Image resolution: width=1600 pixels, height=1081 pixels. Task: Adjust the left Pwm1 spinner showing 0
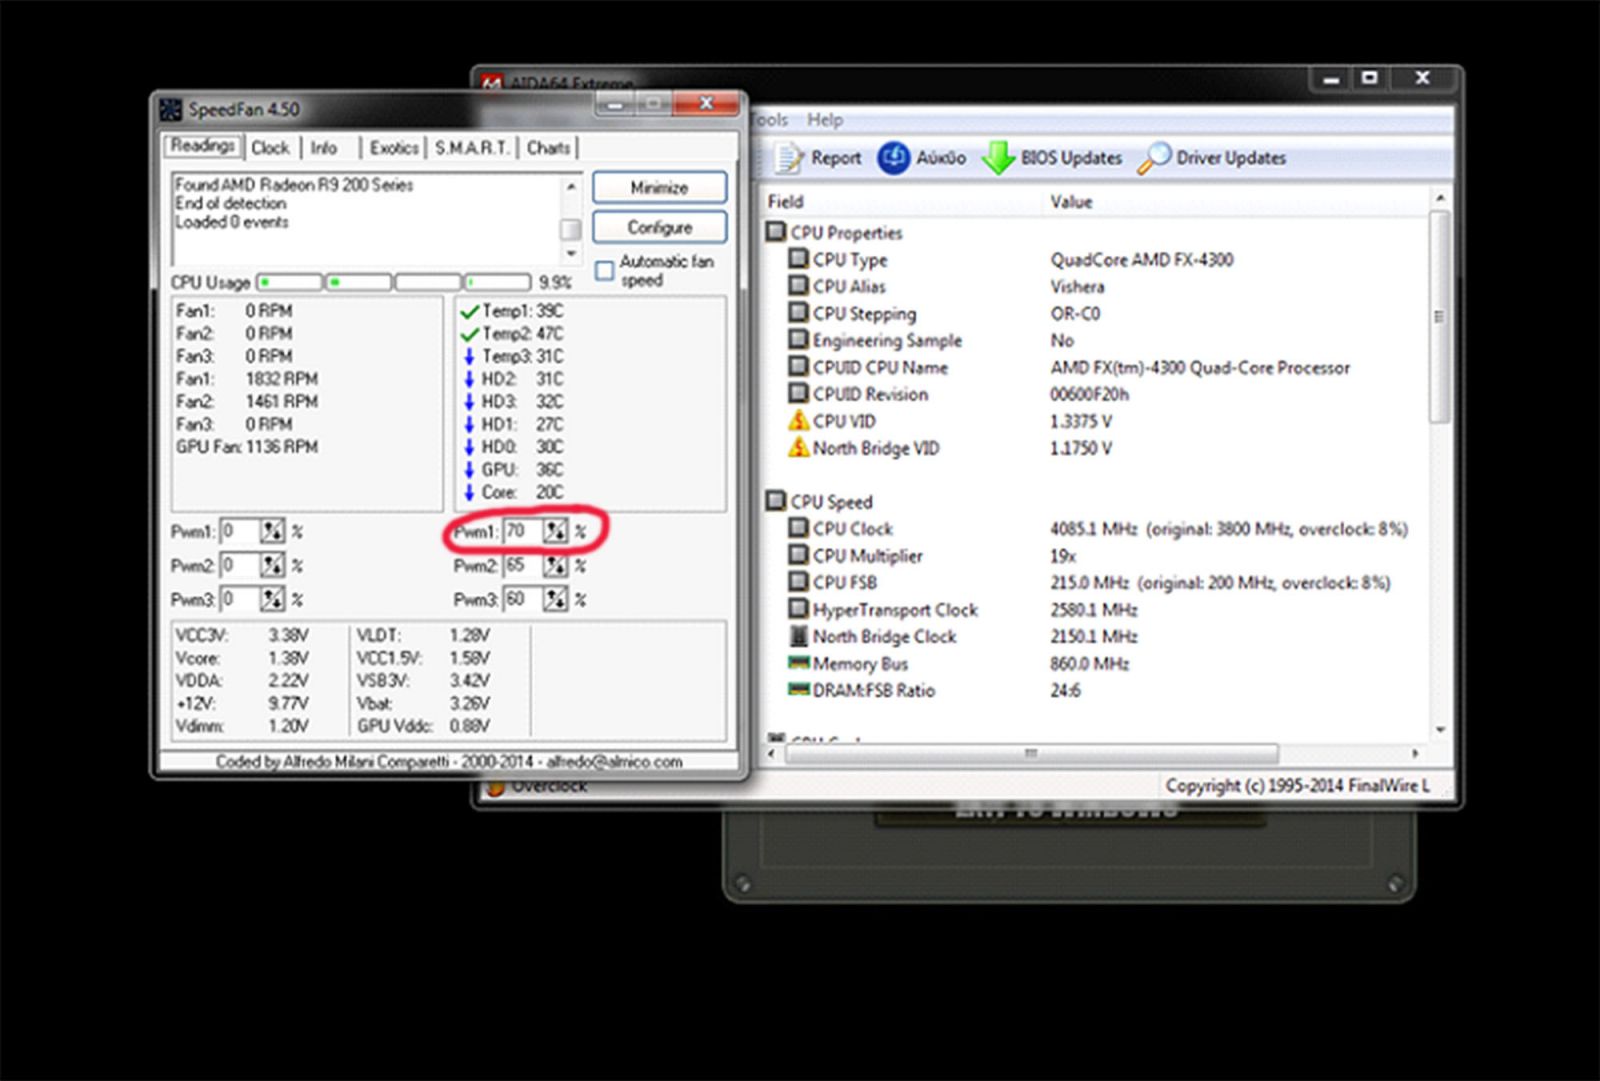(272, 531)
